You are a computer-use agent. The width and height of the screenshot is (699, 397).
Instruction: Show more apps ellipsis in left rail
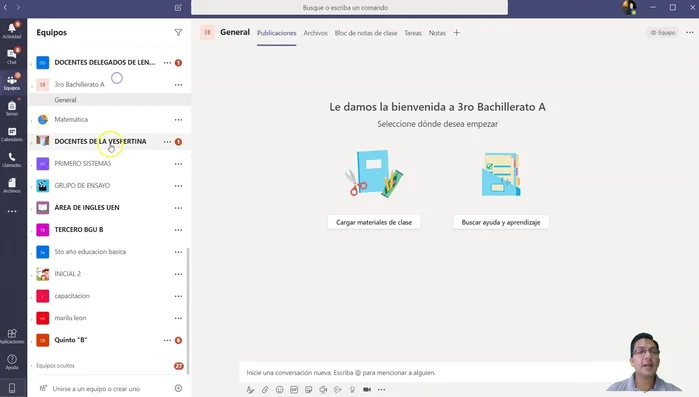tap(12, 211)
